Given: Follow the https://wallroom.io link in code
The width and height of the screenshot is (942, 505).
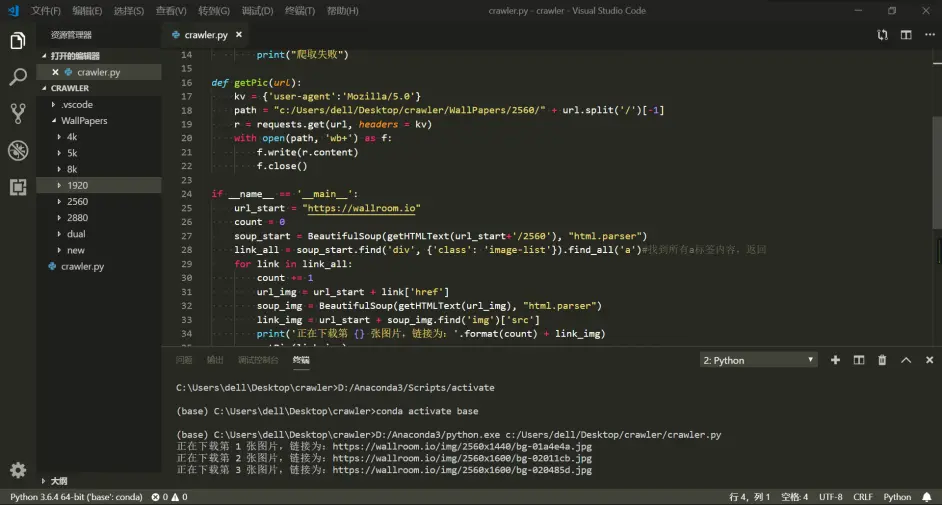Looking at the screenshot, I should pos(361,208).
